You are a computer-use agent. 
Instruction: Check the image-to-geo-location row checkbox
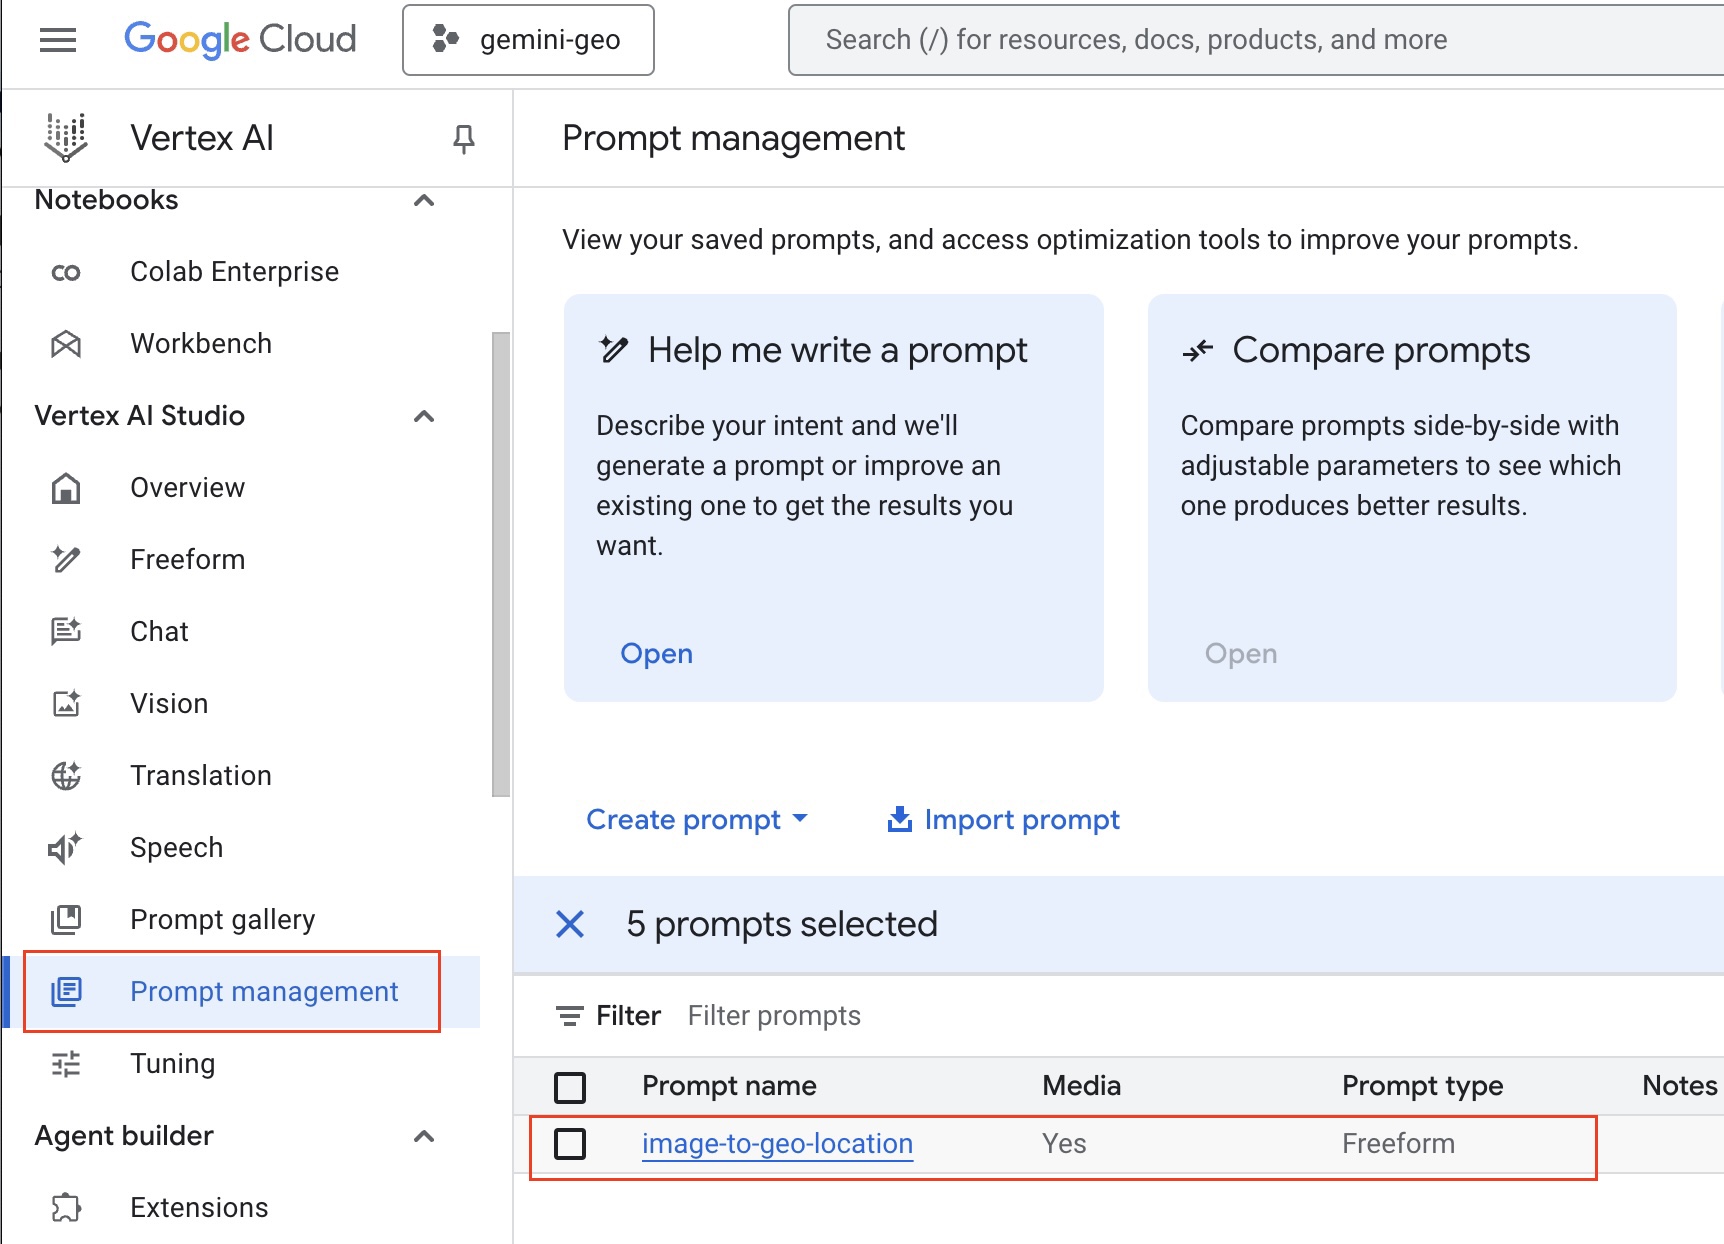(570, 1144)
